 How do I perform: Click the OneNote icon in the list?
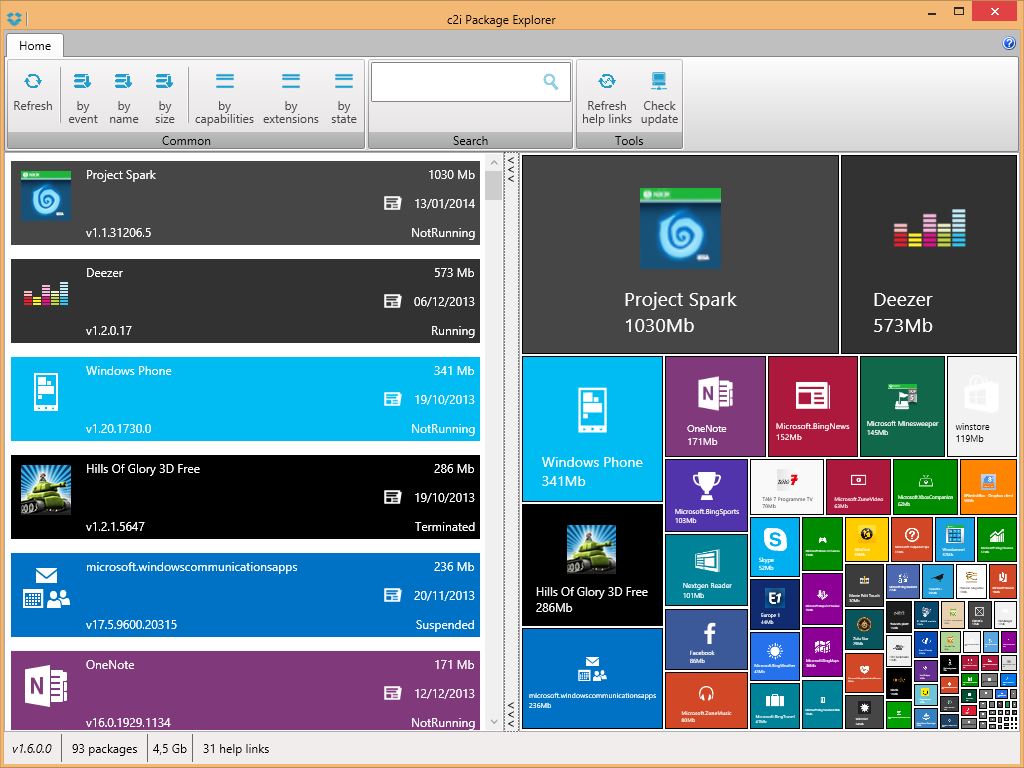pos(46,686)
